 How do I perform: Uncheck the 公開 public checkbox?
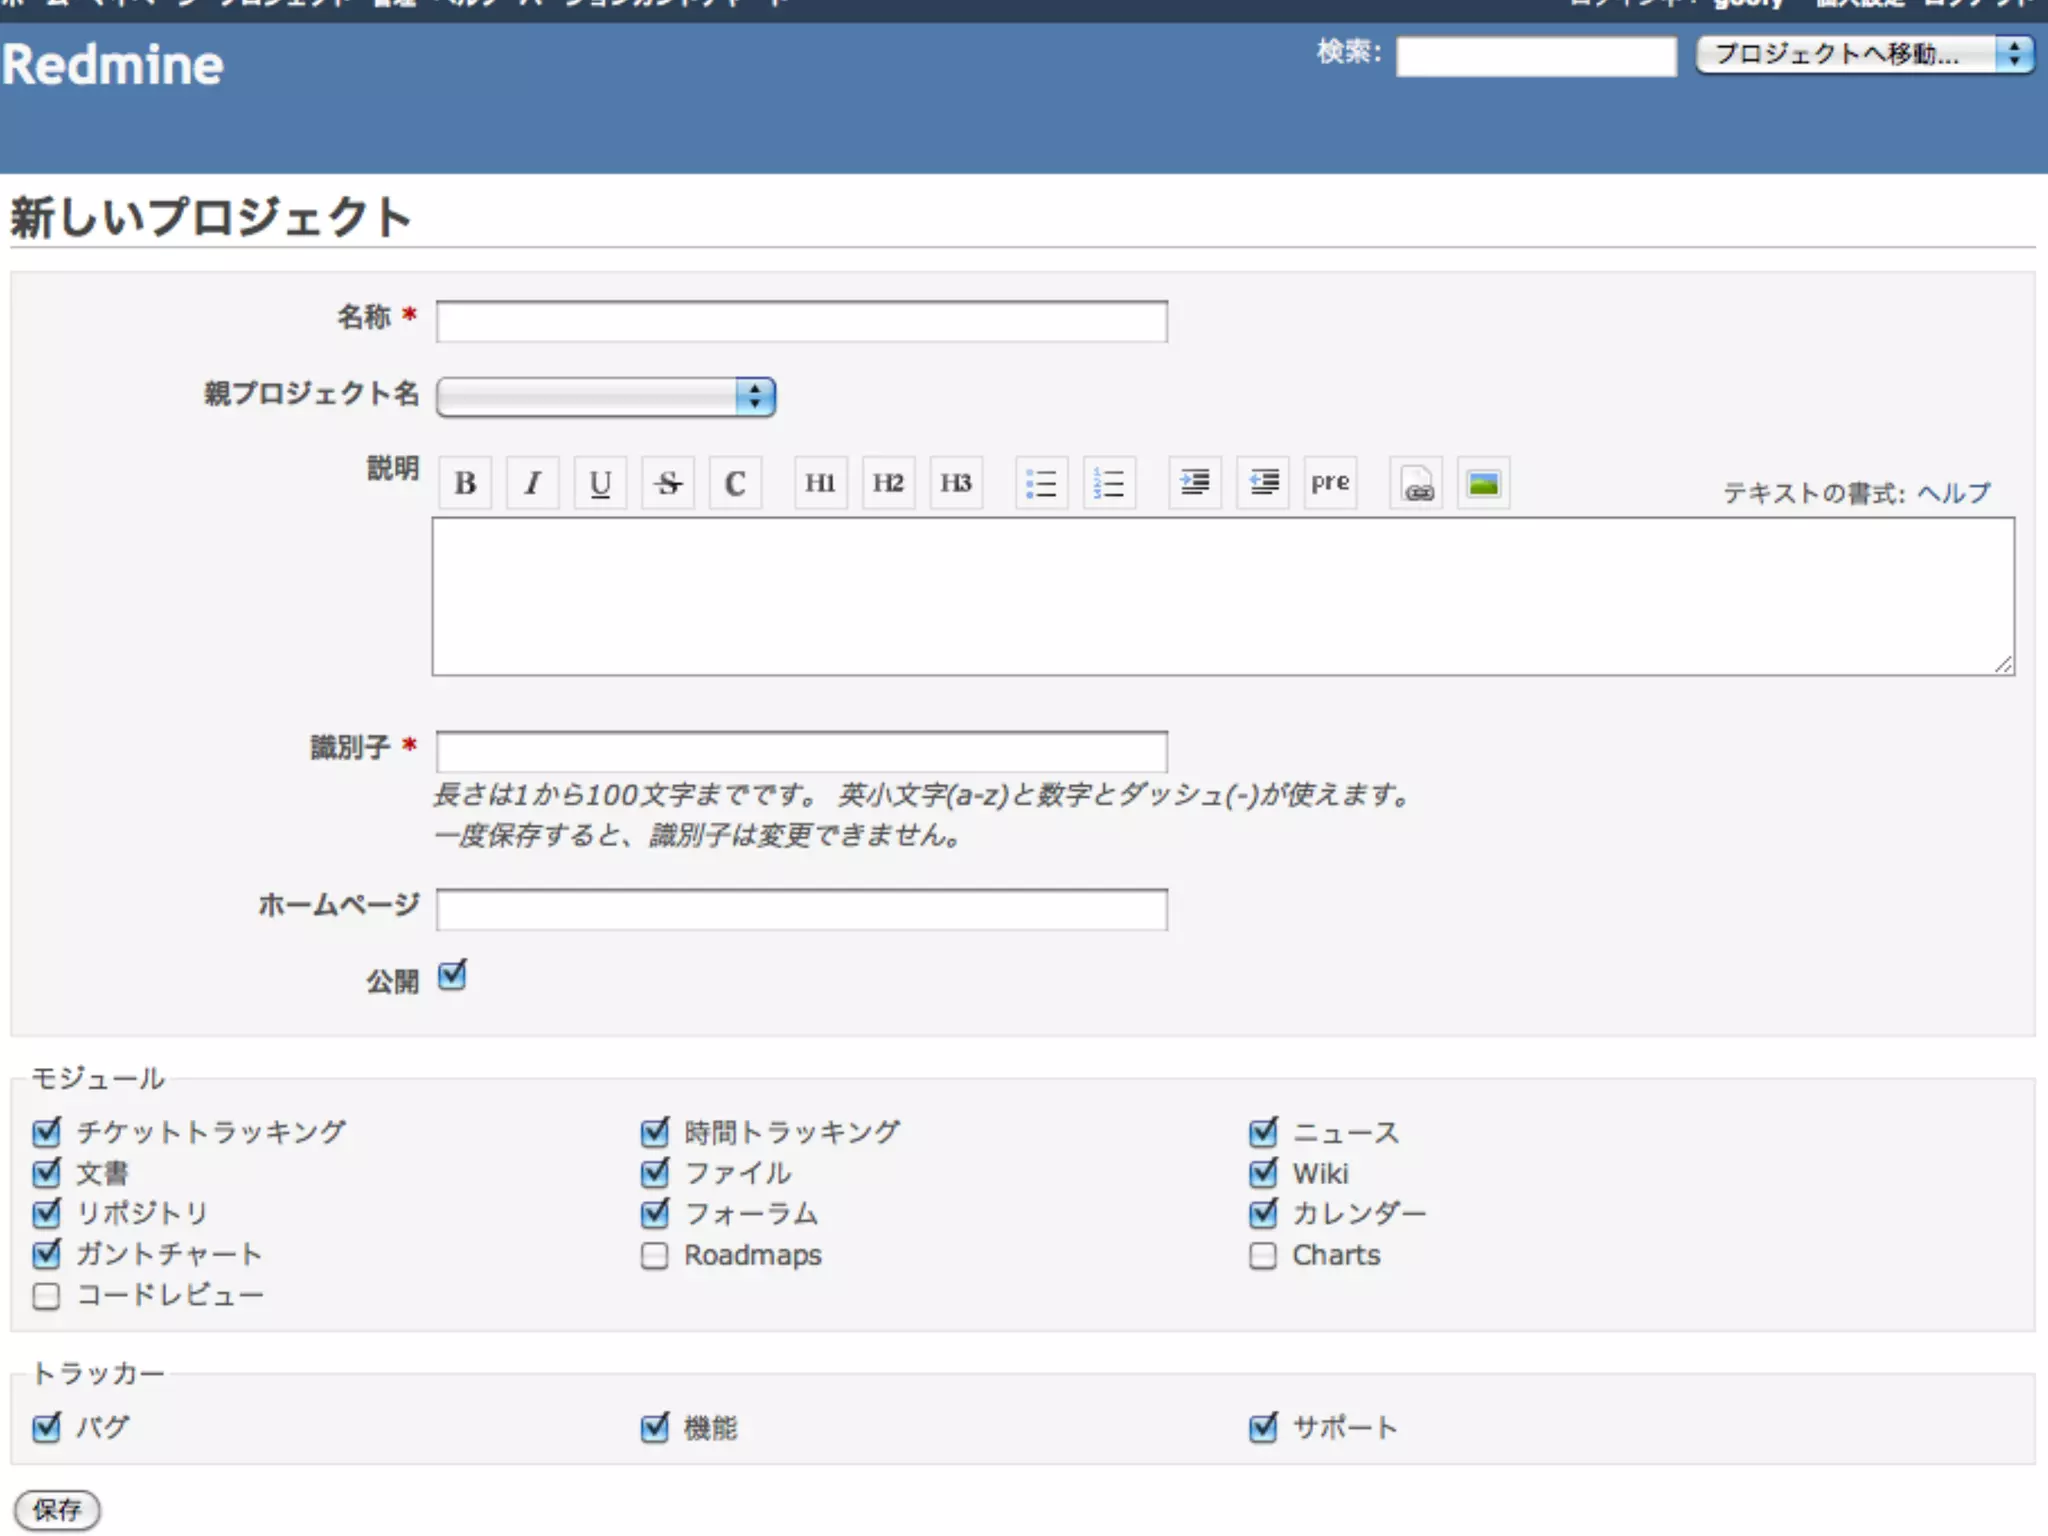tap(452, 976)
